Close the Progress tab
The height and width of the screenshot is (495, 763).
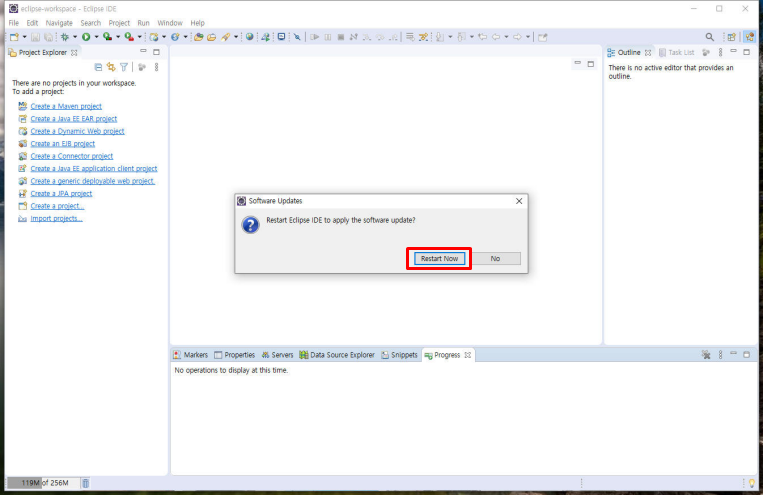click(468, 355)
